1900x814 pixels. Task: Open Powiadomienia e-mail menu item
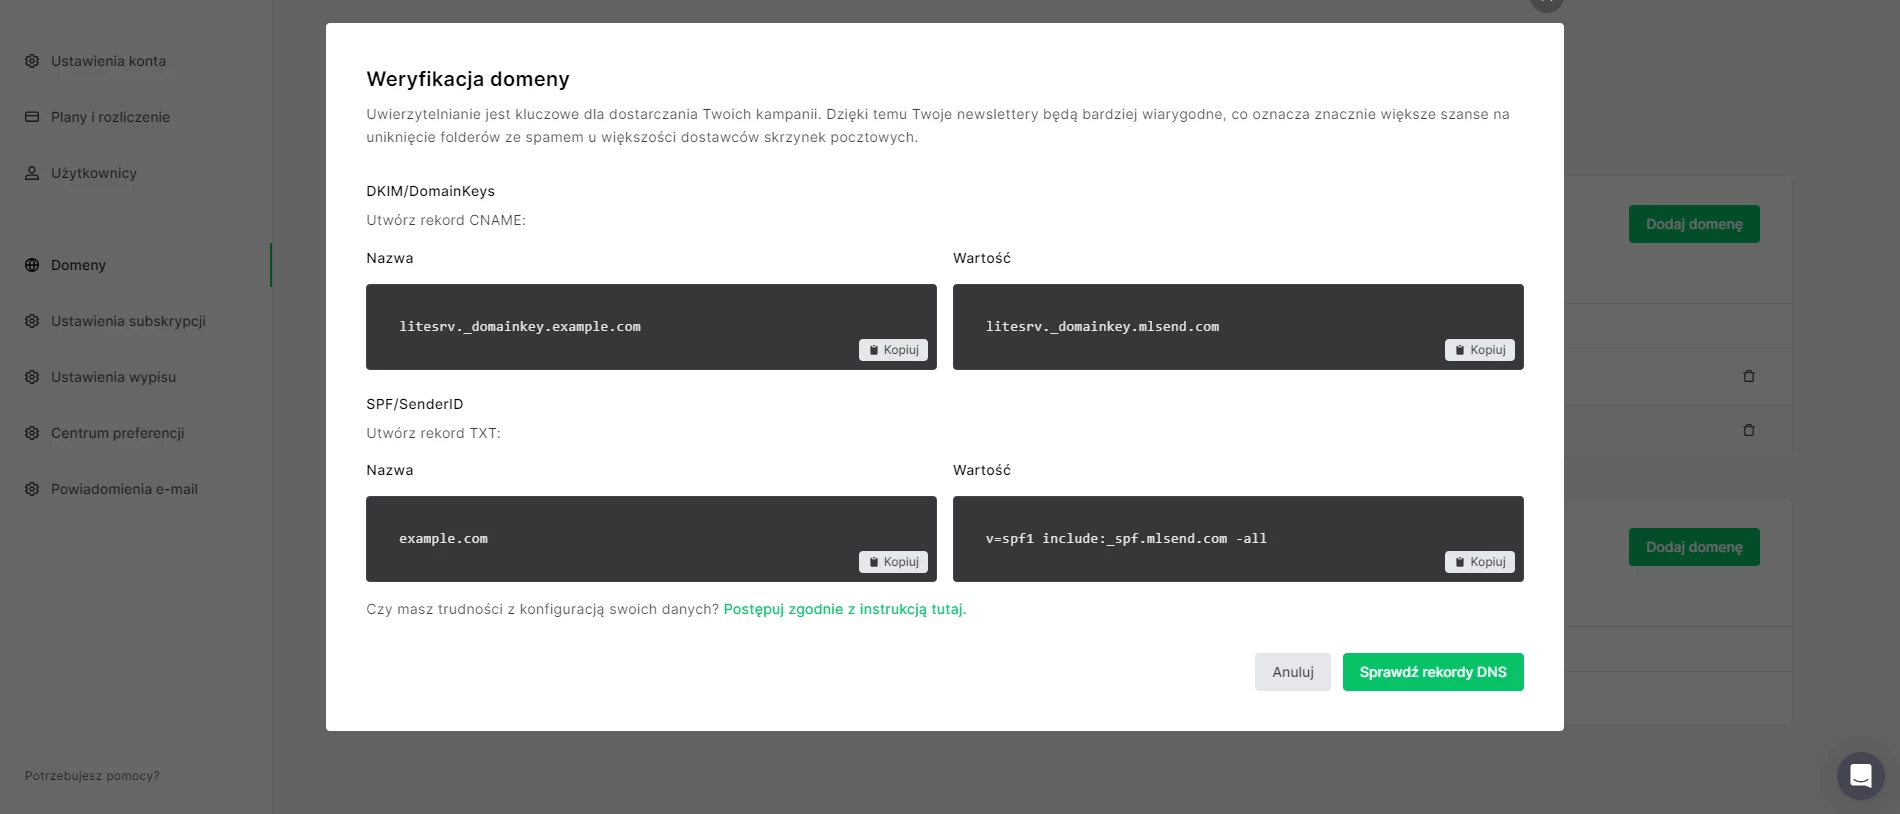pyautogui.click(x=124, y=489)
